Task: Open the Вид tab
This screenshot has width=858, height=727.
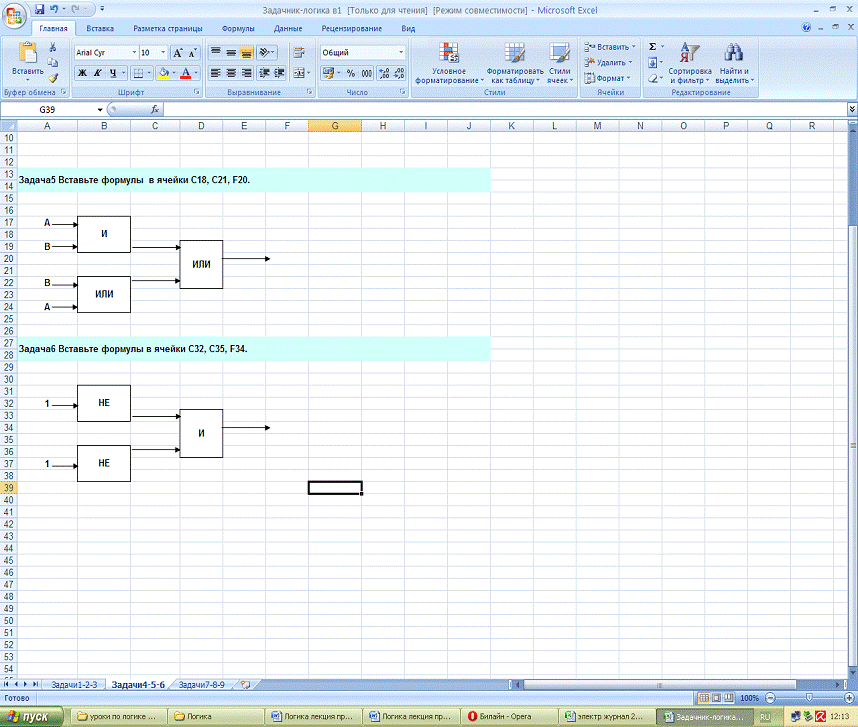Action: [x=408, y=28]
